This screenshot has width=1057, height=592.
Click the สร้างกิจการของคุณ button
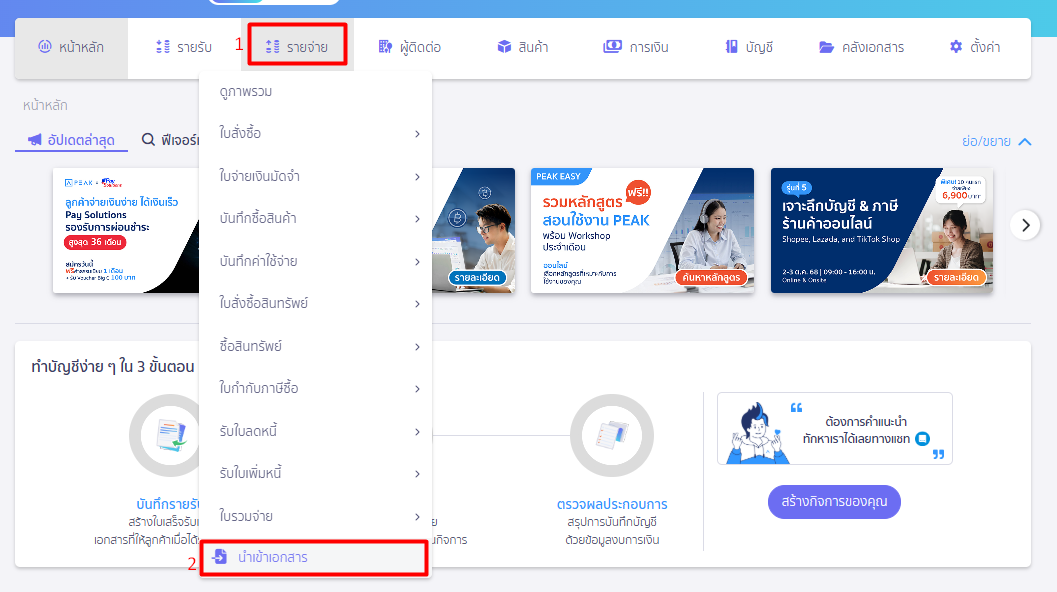click(x=833, y=502)
